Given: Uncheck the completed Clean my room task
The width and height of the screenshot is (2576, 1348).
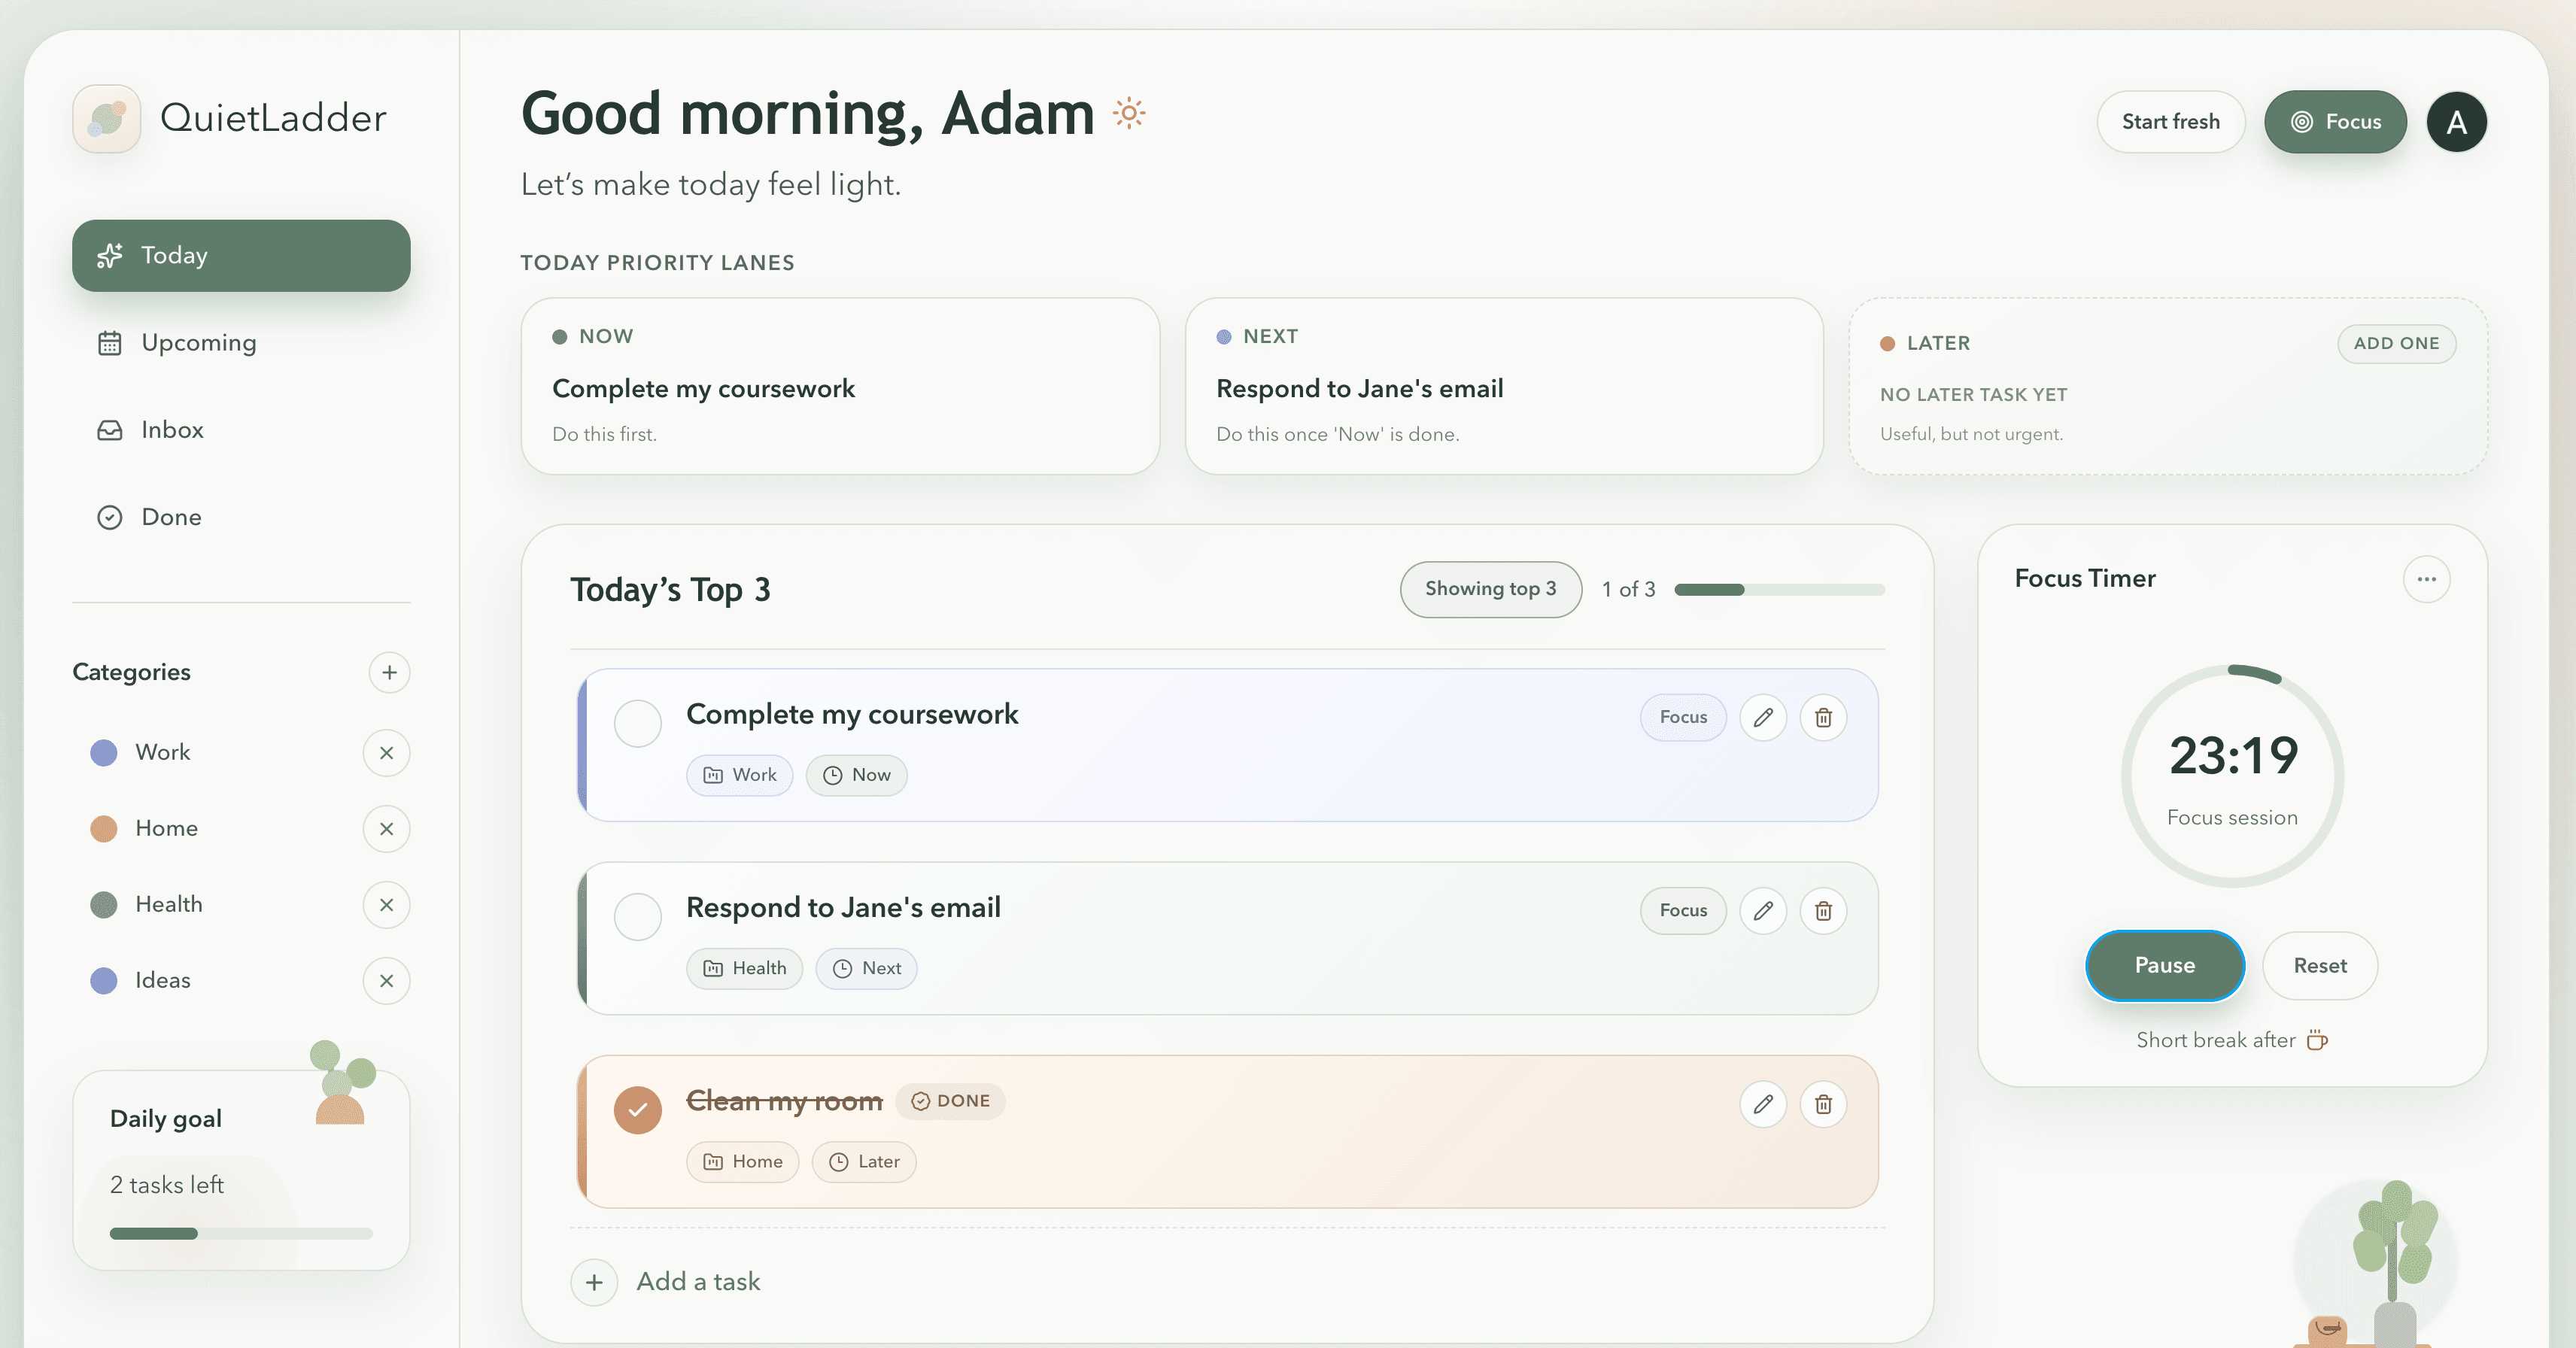Looking at the screenshot, I should pyautogui.click(x=637, y=1109).
